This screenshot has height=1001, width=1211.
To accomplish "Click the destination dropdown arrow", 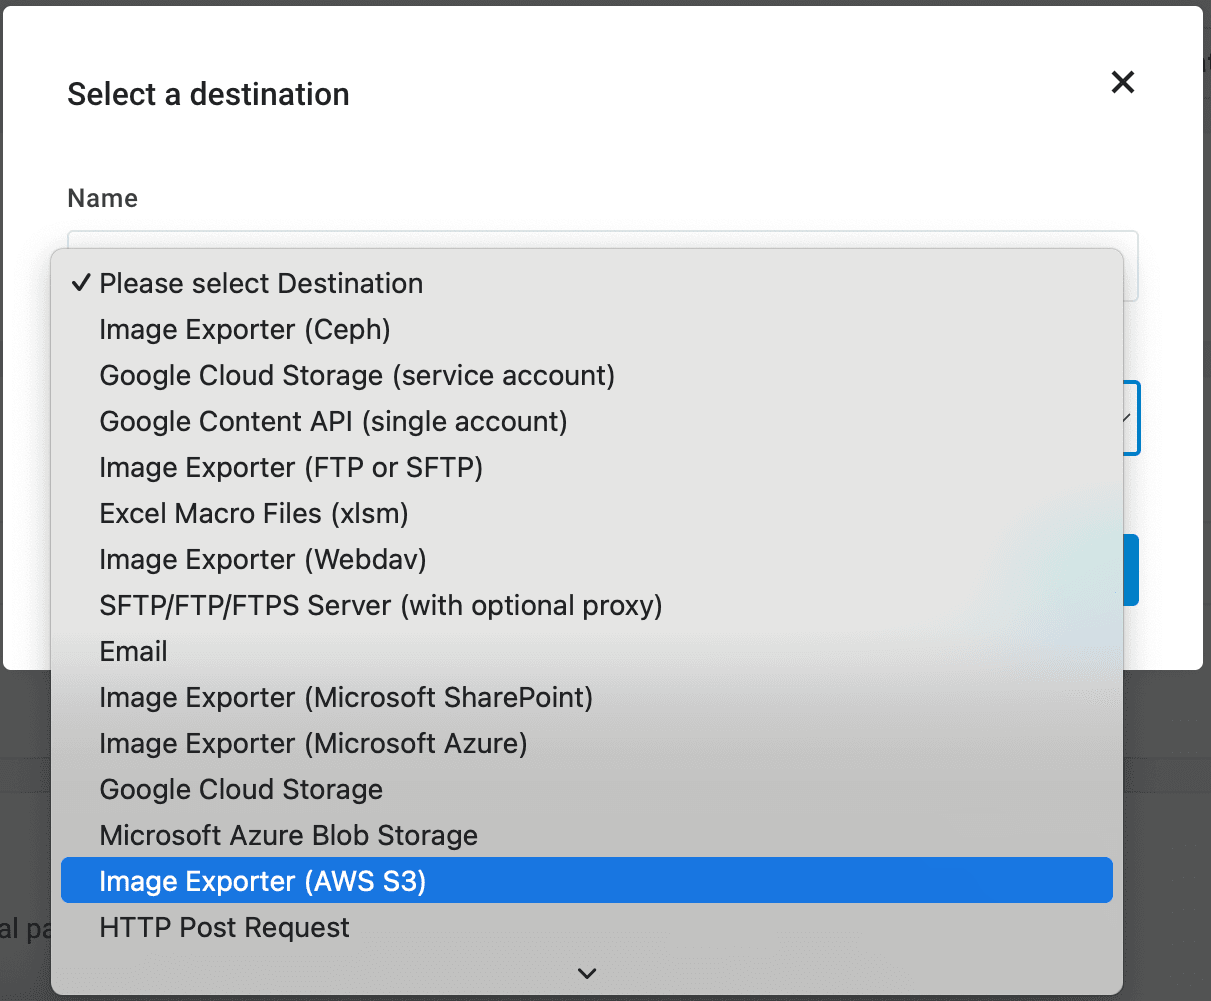I will tap(1128, 418).
